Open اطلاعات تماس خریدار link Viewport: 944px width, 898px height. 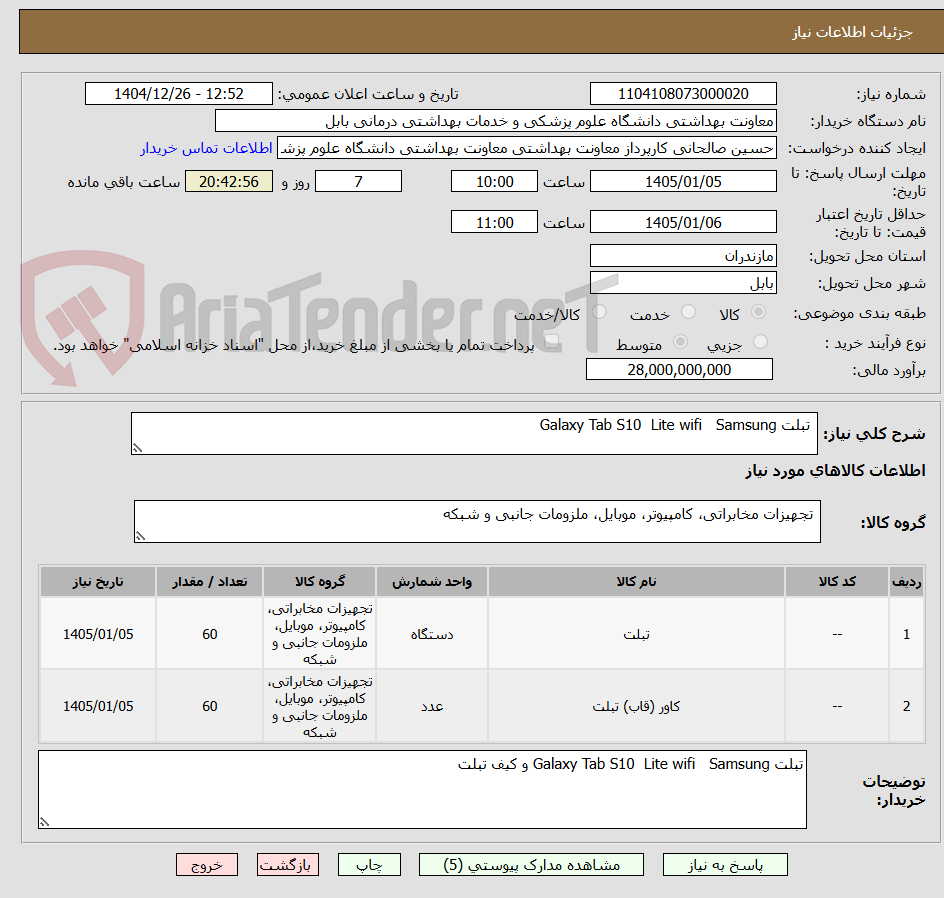click(206, 148)
